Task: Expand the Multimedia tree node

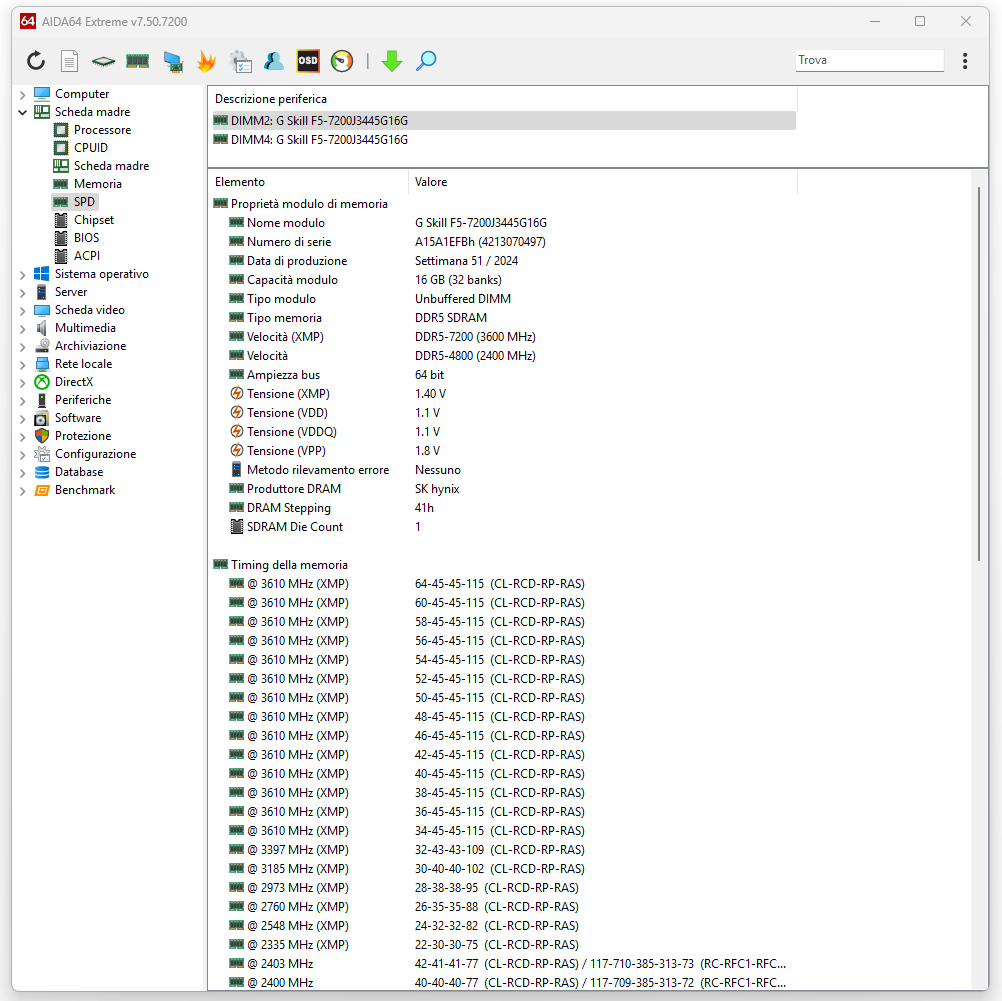Action: point(22,329)
